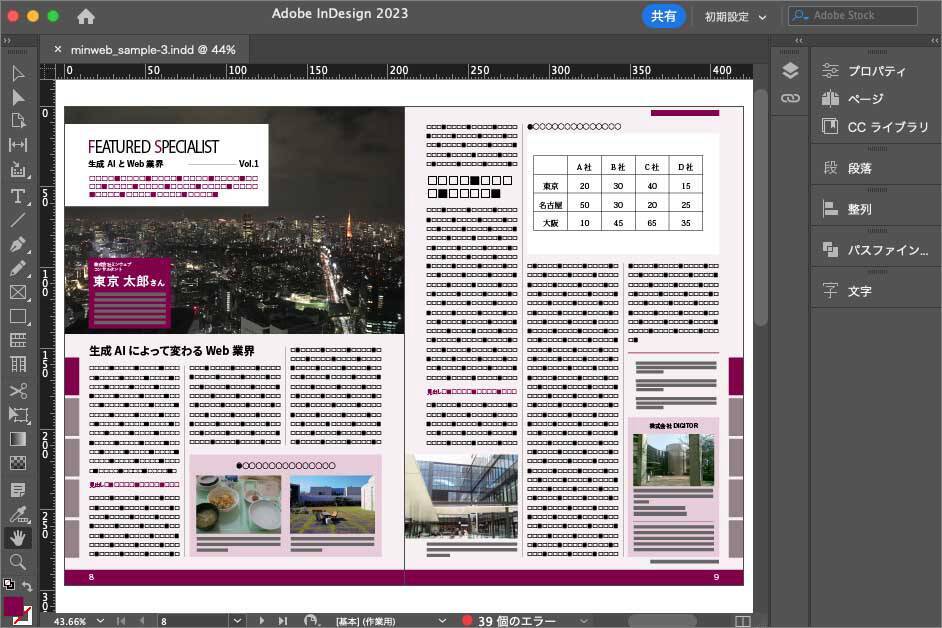The height and width of the screenshot is (628, 942).
Task: Go to next page arrow
Action: coord(263,621)
